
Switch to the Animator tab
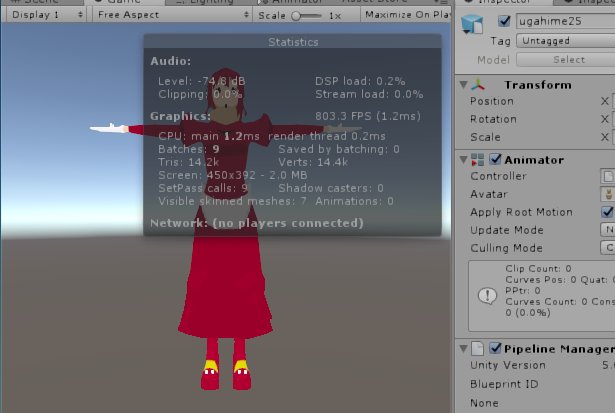pos(292,2)
